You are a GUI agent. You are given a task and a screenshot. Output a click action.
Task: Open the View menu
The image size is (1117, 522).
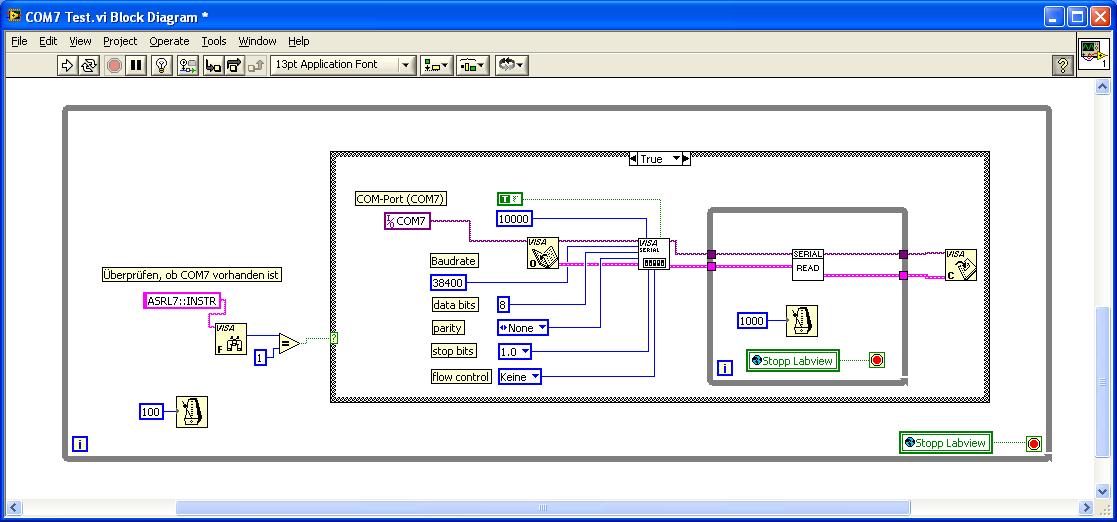point(80,41)
